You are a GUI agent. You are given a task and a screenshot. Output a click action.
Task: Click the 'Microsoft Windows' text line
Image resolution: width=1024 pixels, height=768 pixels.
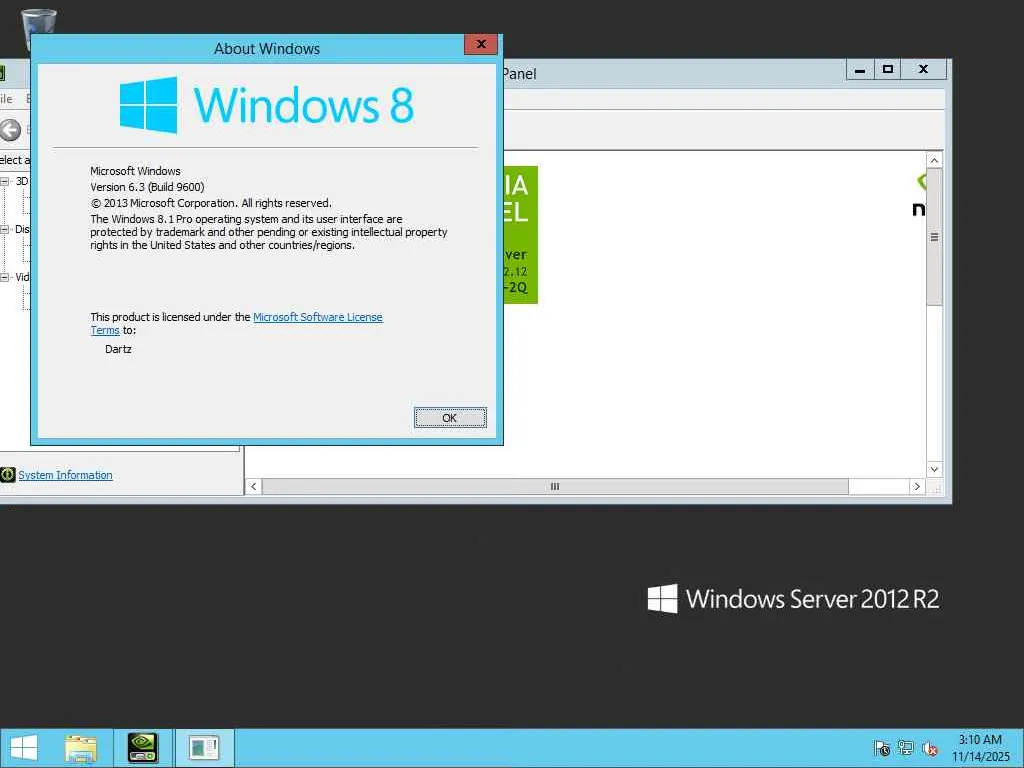135,171
